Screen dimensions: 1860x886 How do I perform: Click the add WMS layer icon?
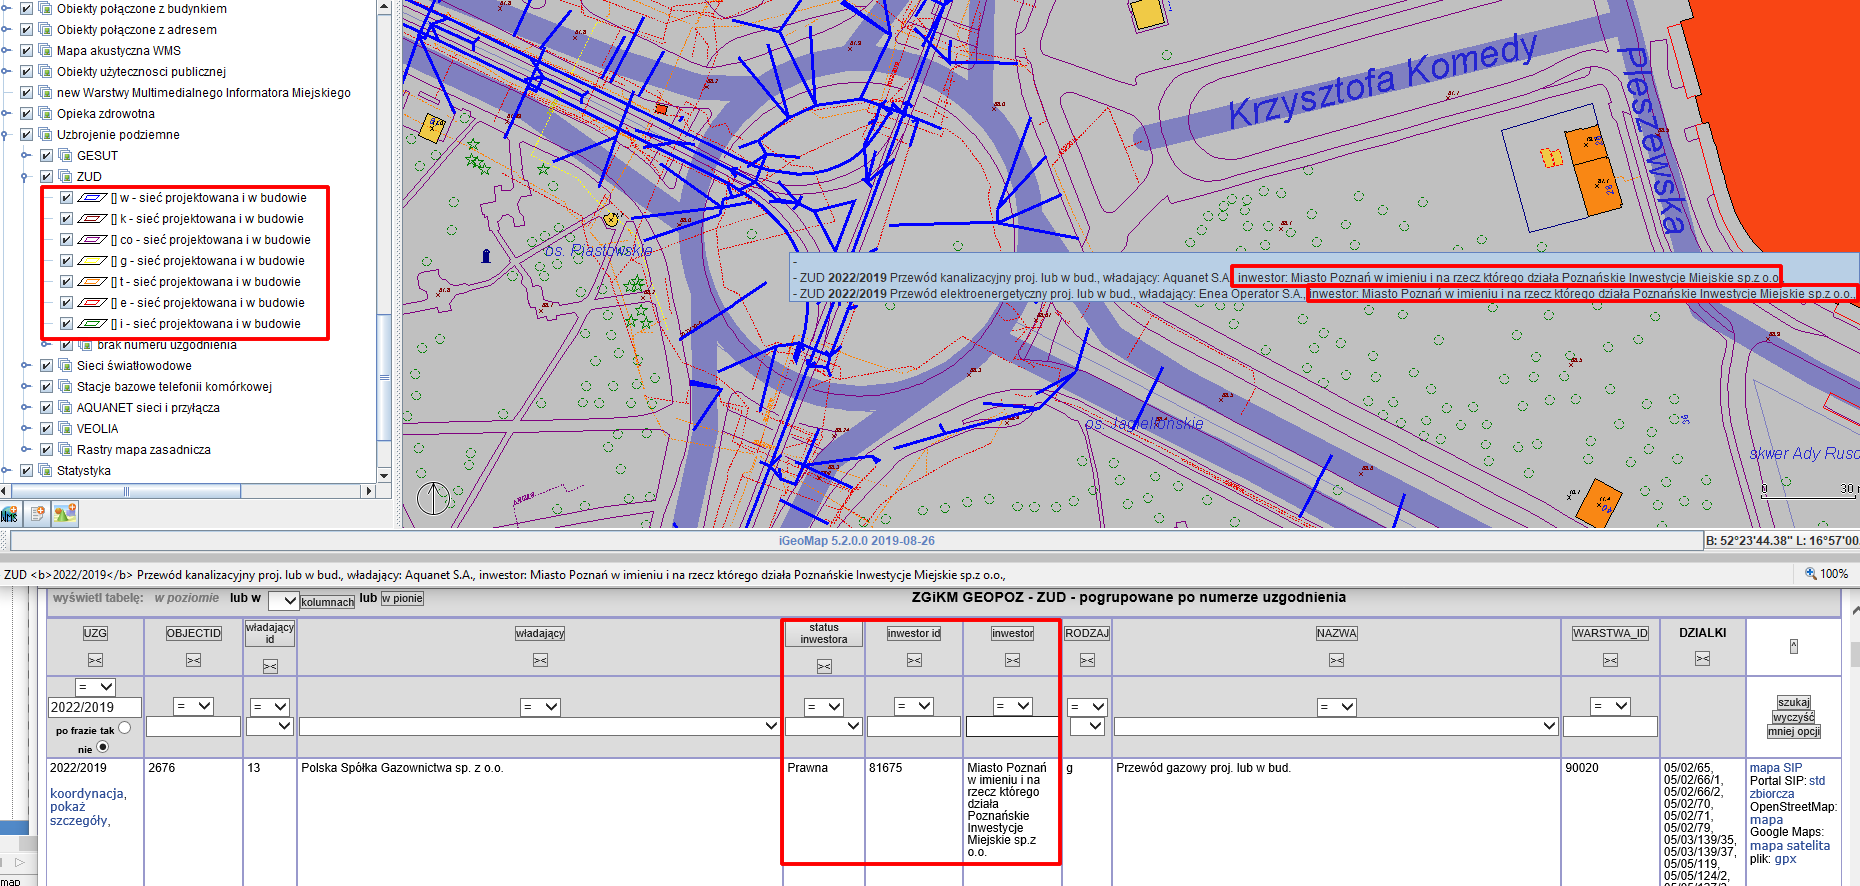[x=10, y=514]
